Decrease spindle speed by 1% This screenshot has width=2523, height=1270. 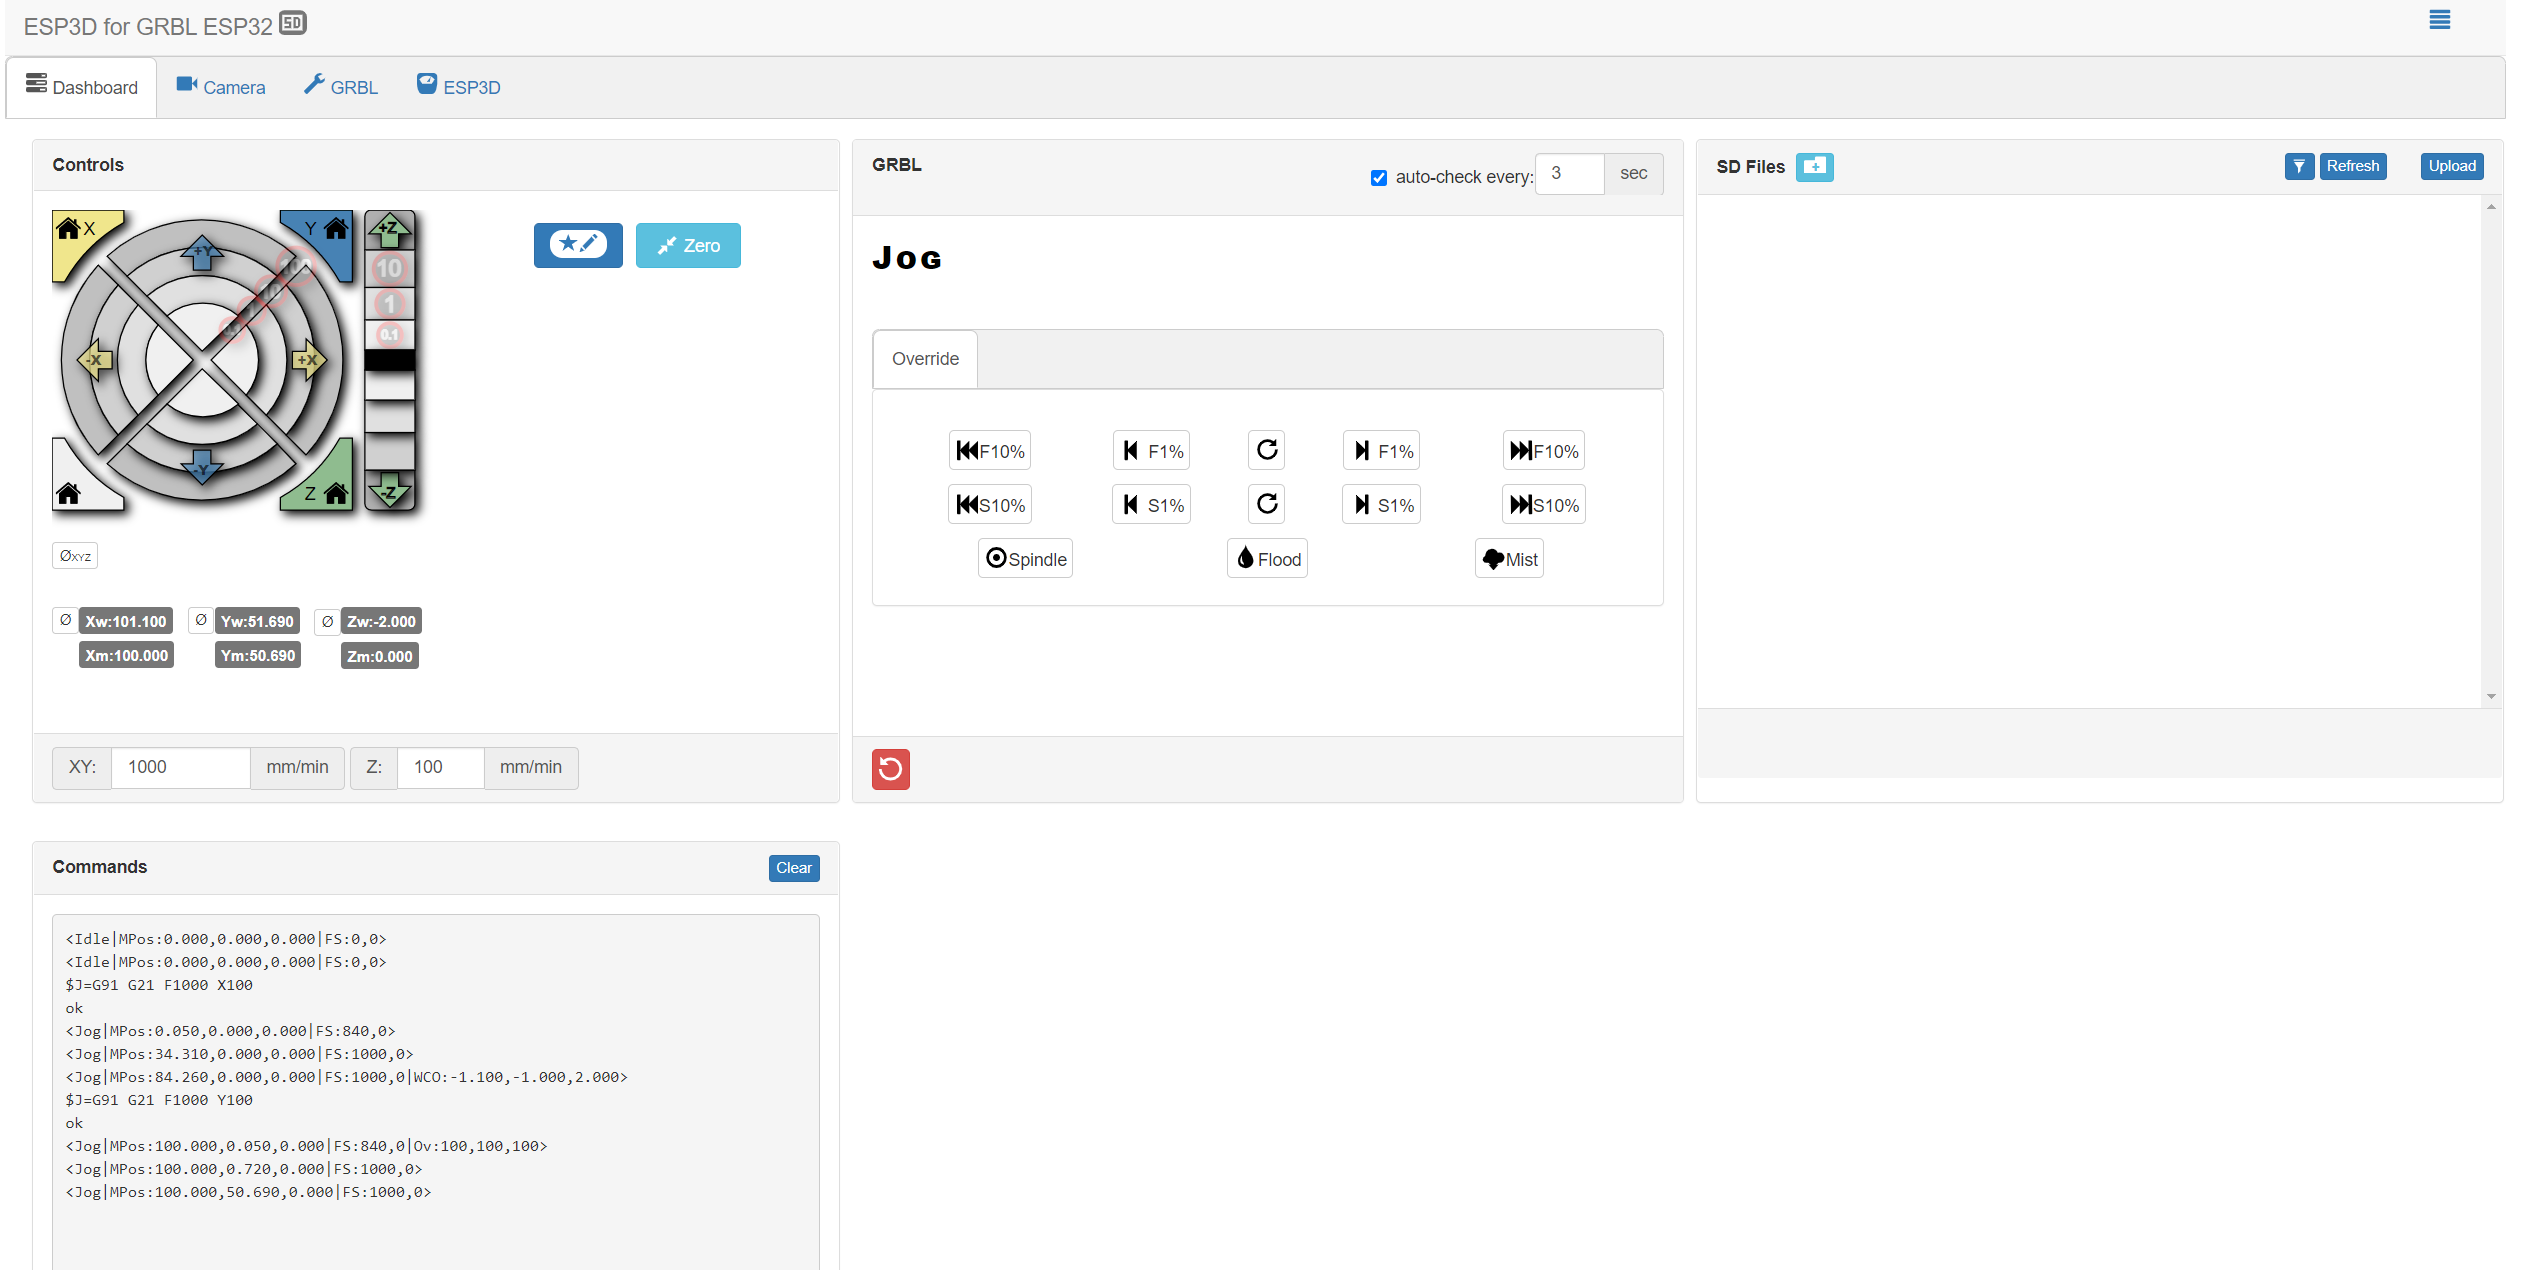1152,505
